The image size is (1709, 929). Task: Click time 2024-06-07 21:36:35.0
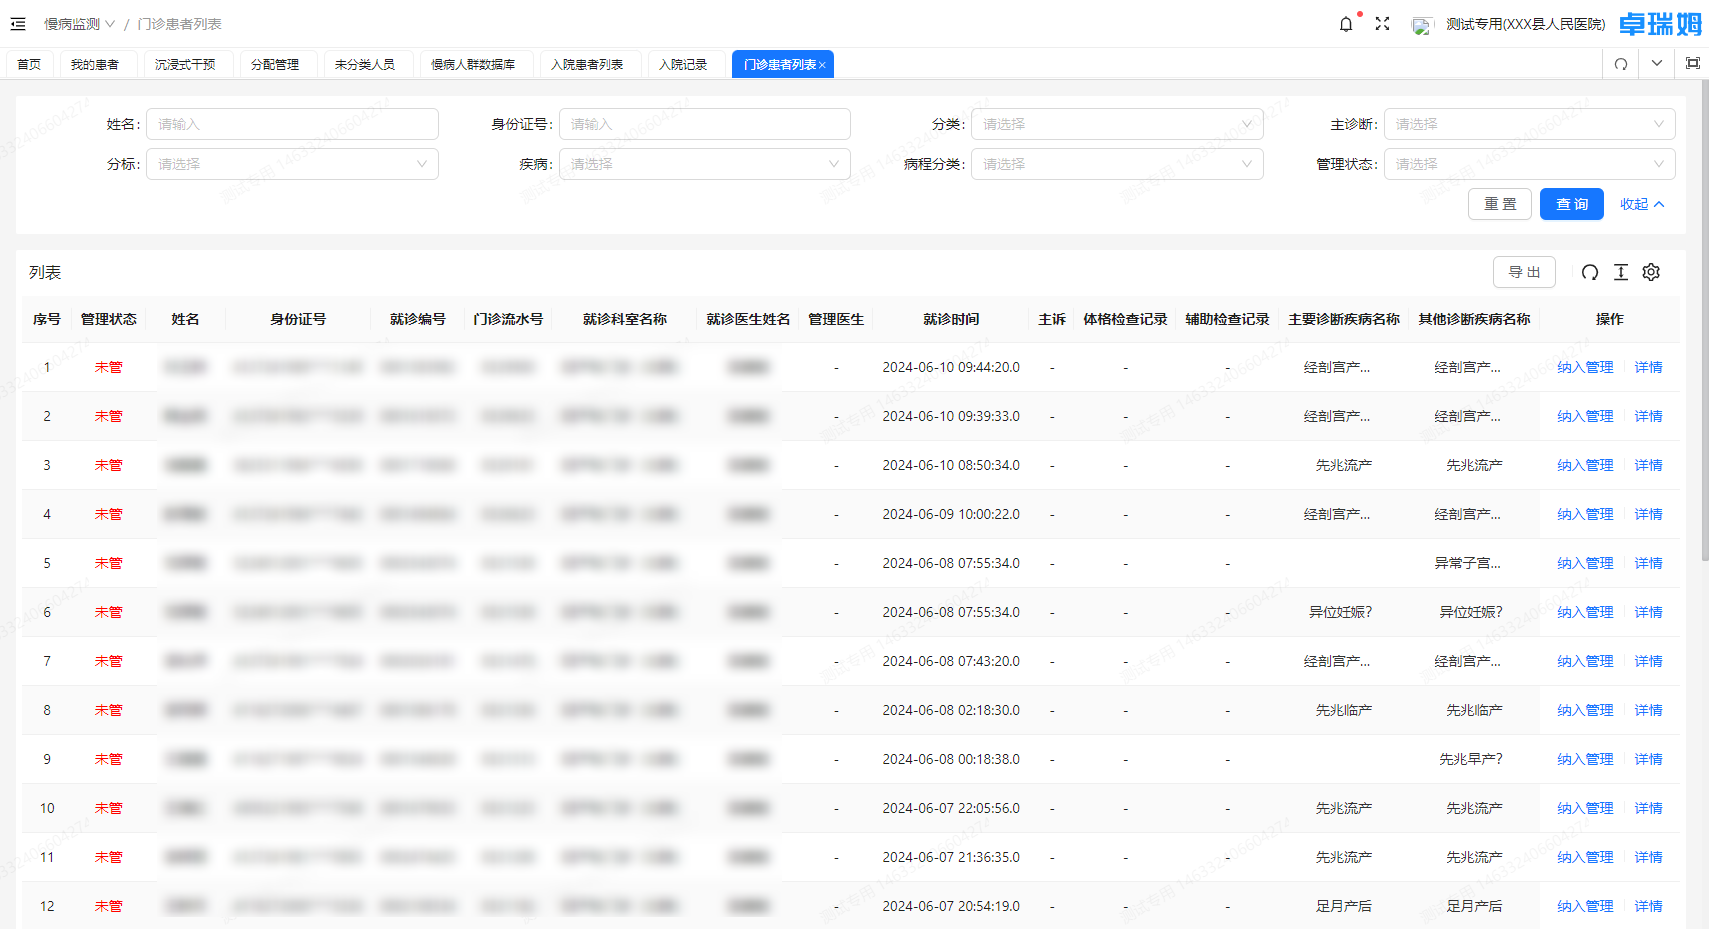coord(951,857)
